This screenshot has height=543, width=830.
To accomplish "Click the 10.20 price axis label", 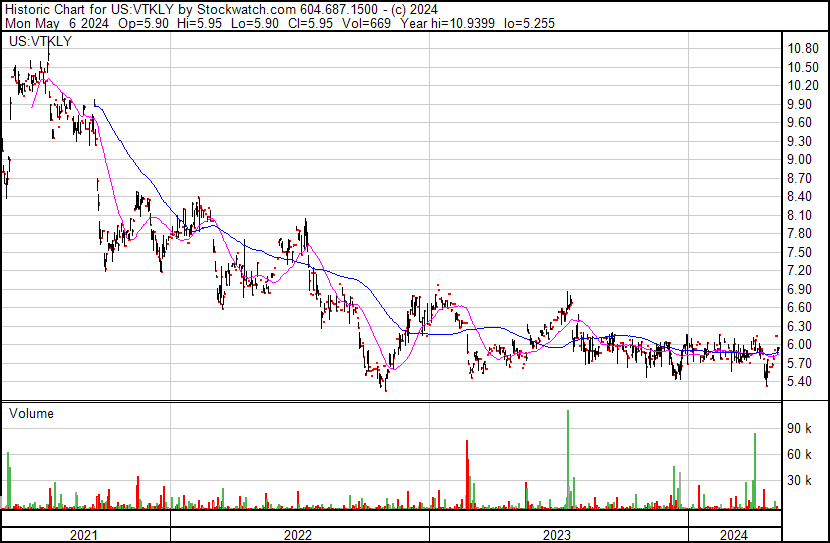I will click(x=803, y=86).
